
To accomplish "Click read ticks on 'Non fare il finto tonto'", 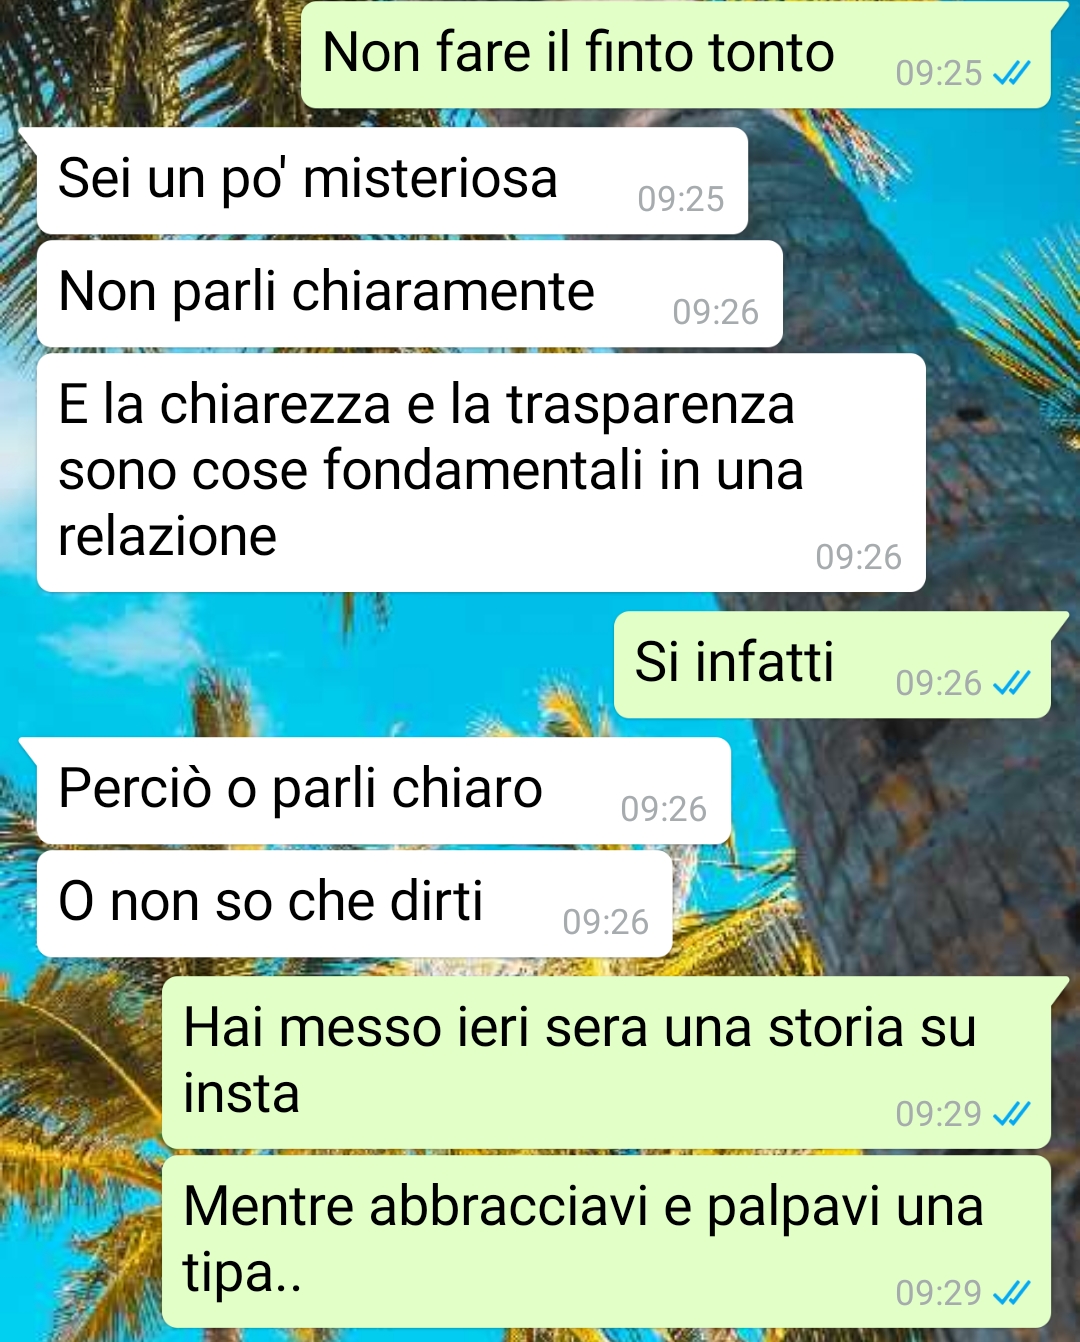I will (x=1012, y=73).
